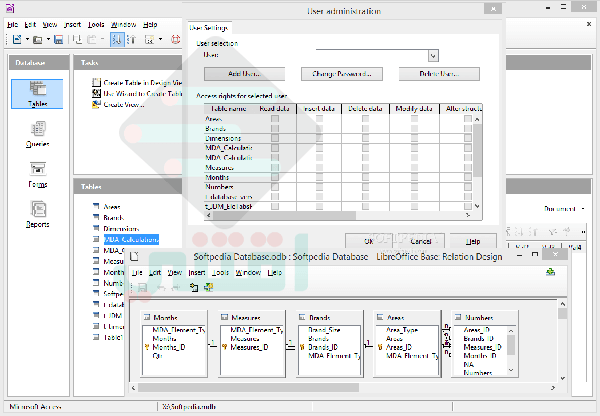
Task: Click the Paste clipboard toolbar icon
Action: (x=92, y=39)
